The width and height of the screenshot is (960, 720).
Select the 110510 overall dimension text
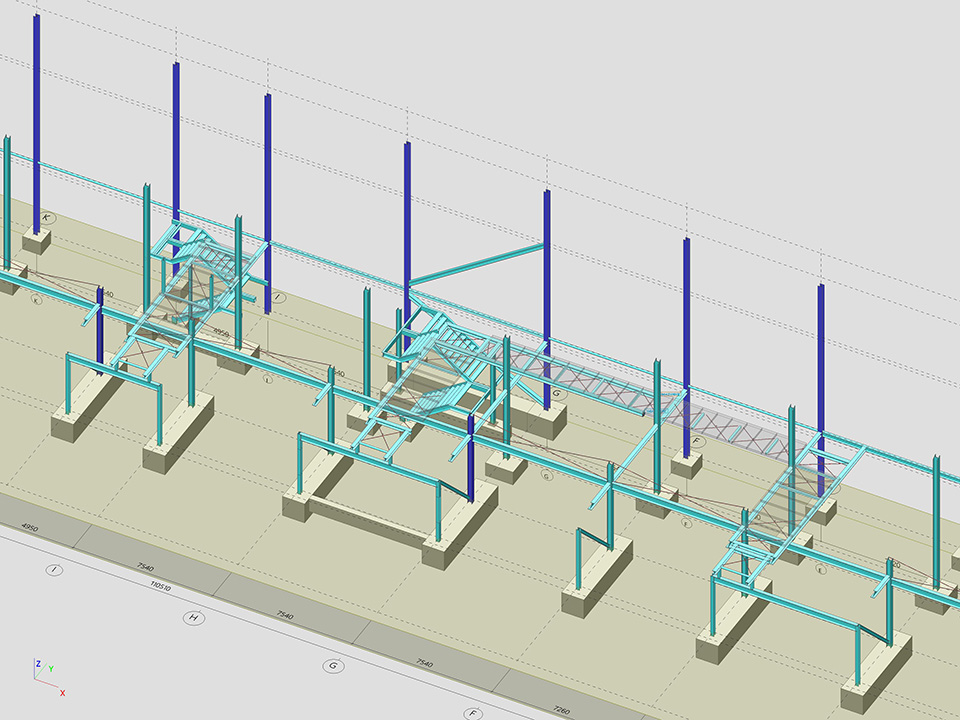pos(159,587)
